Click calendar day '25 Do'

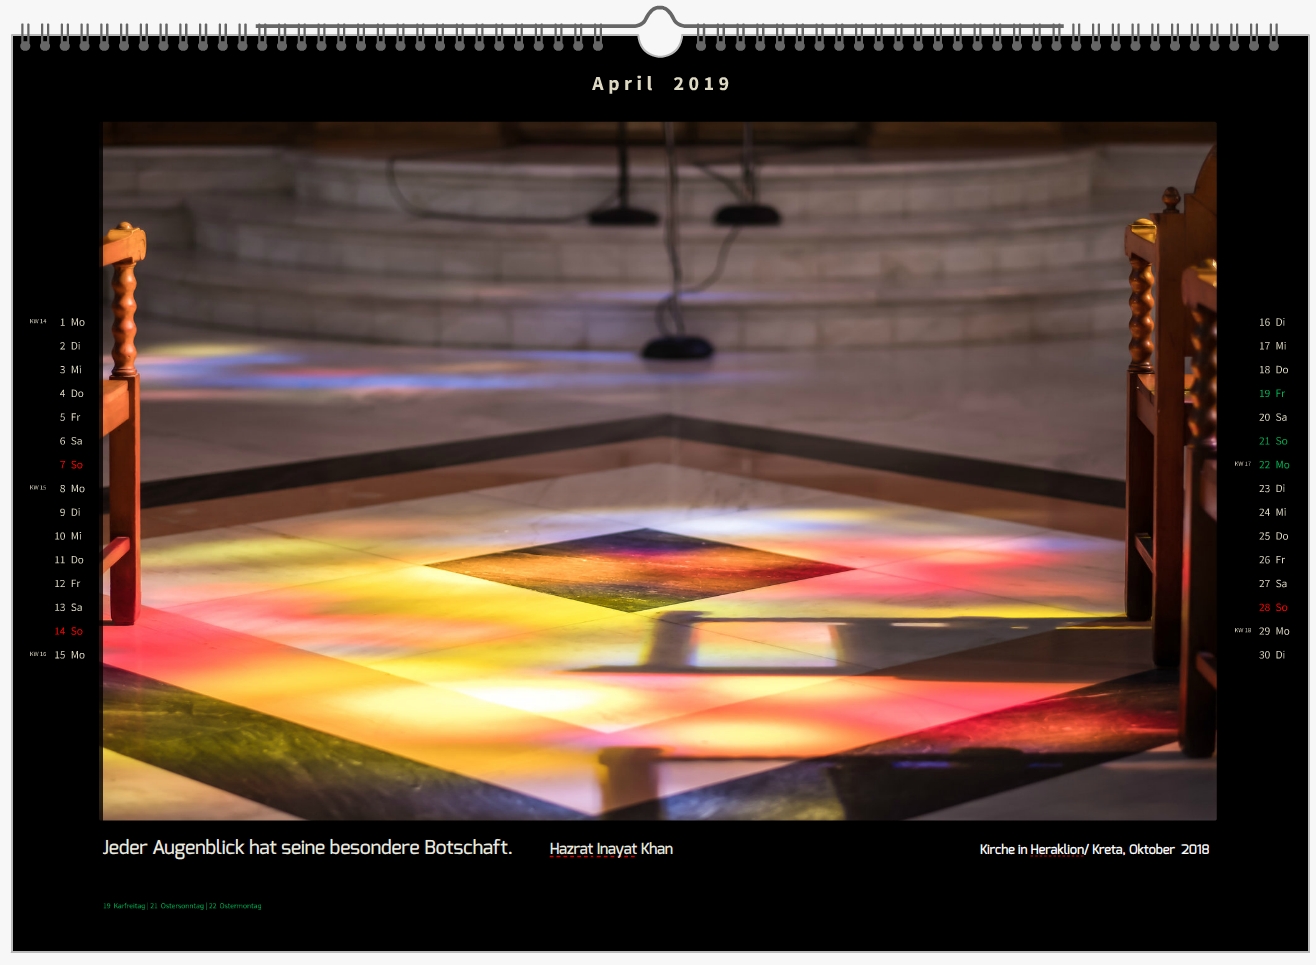pyautogui.click(x=1274, y=536)
